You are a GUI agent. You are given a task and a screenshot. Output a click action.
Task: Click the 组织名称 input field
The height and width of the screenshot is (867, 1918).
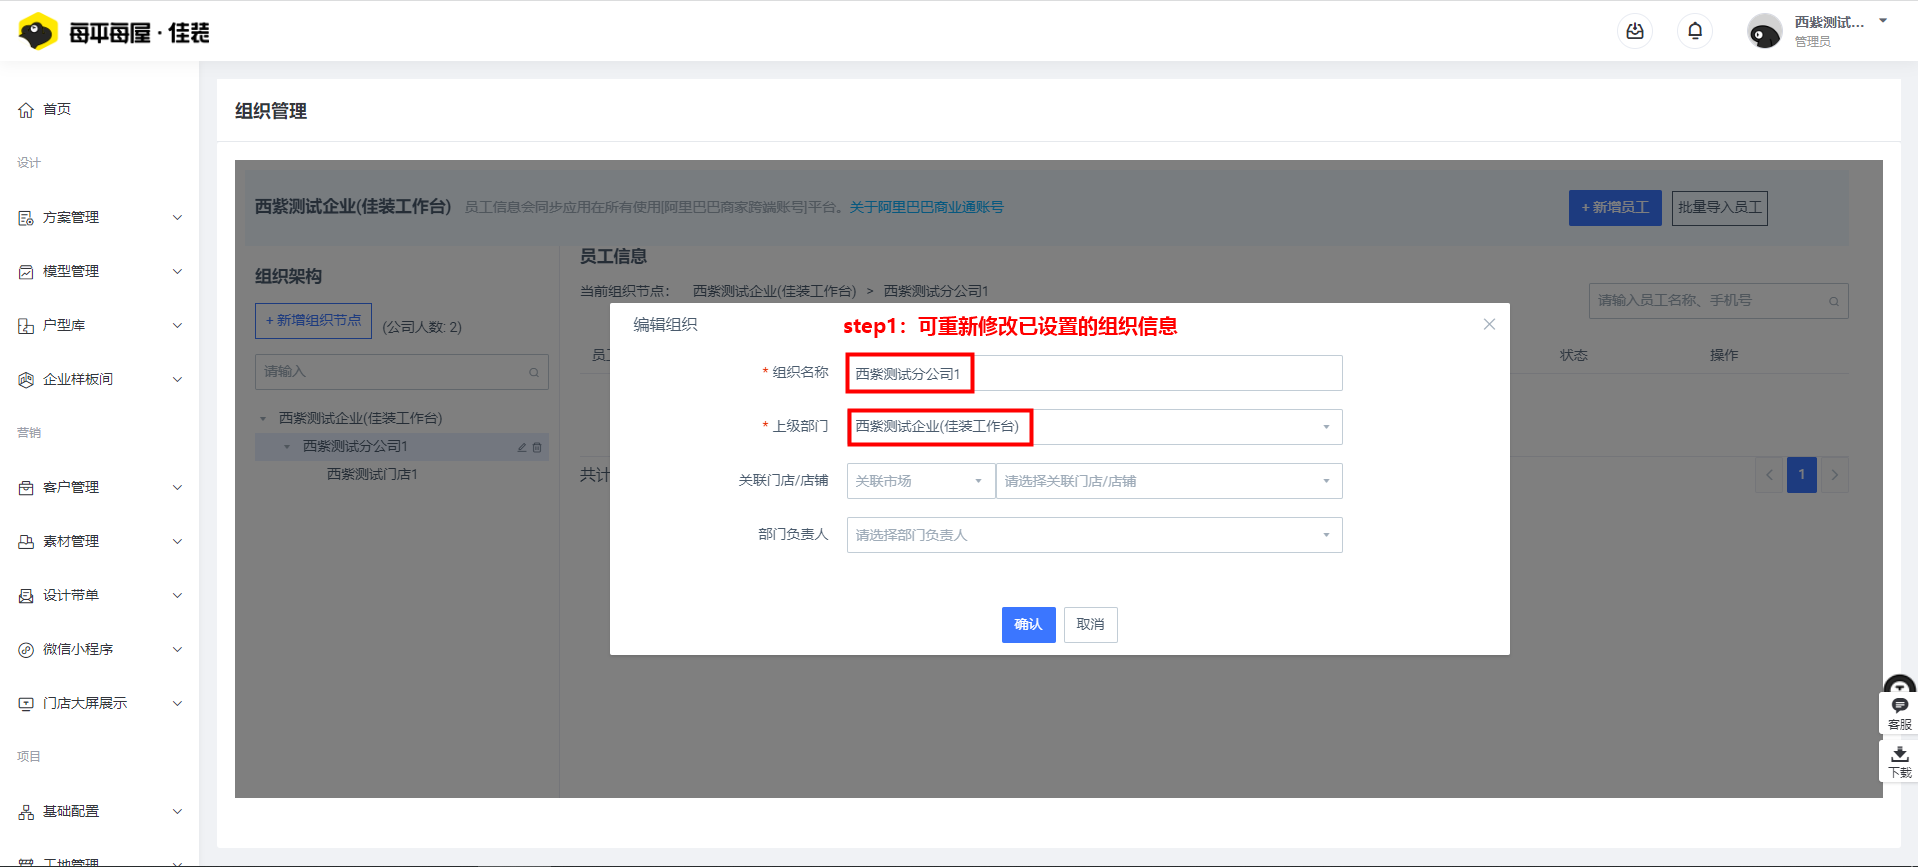click(1094, 373)
